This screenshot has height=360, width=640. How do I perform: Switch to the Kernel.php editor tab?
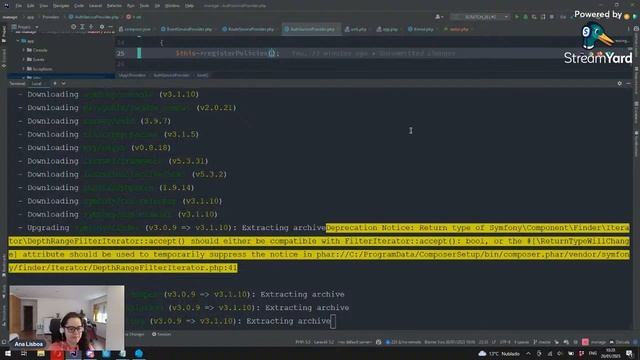421,29
